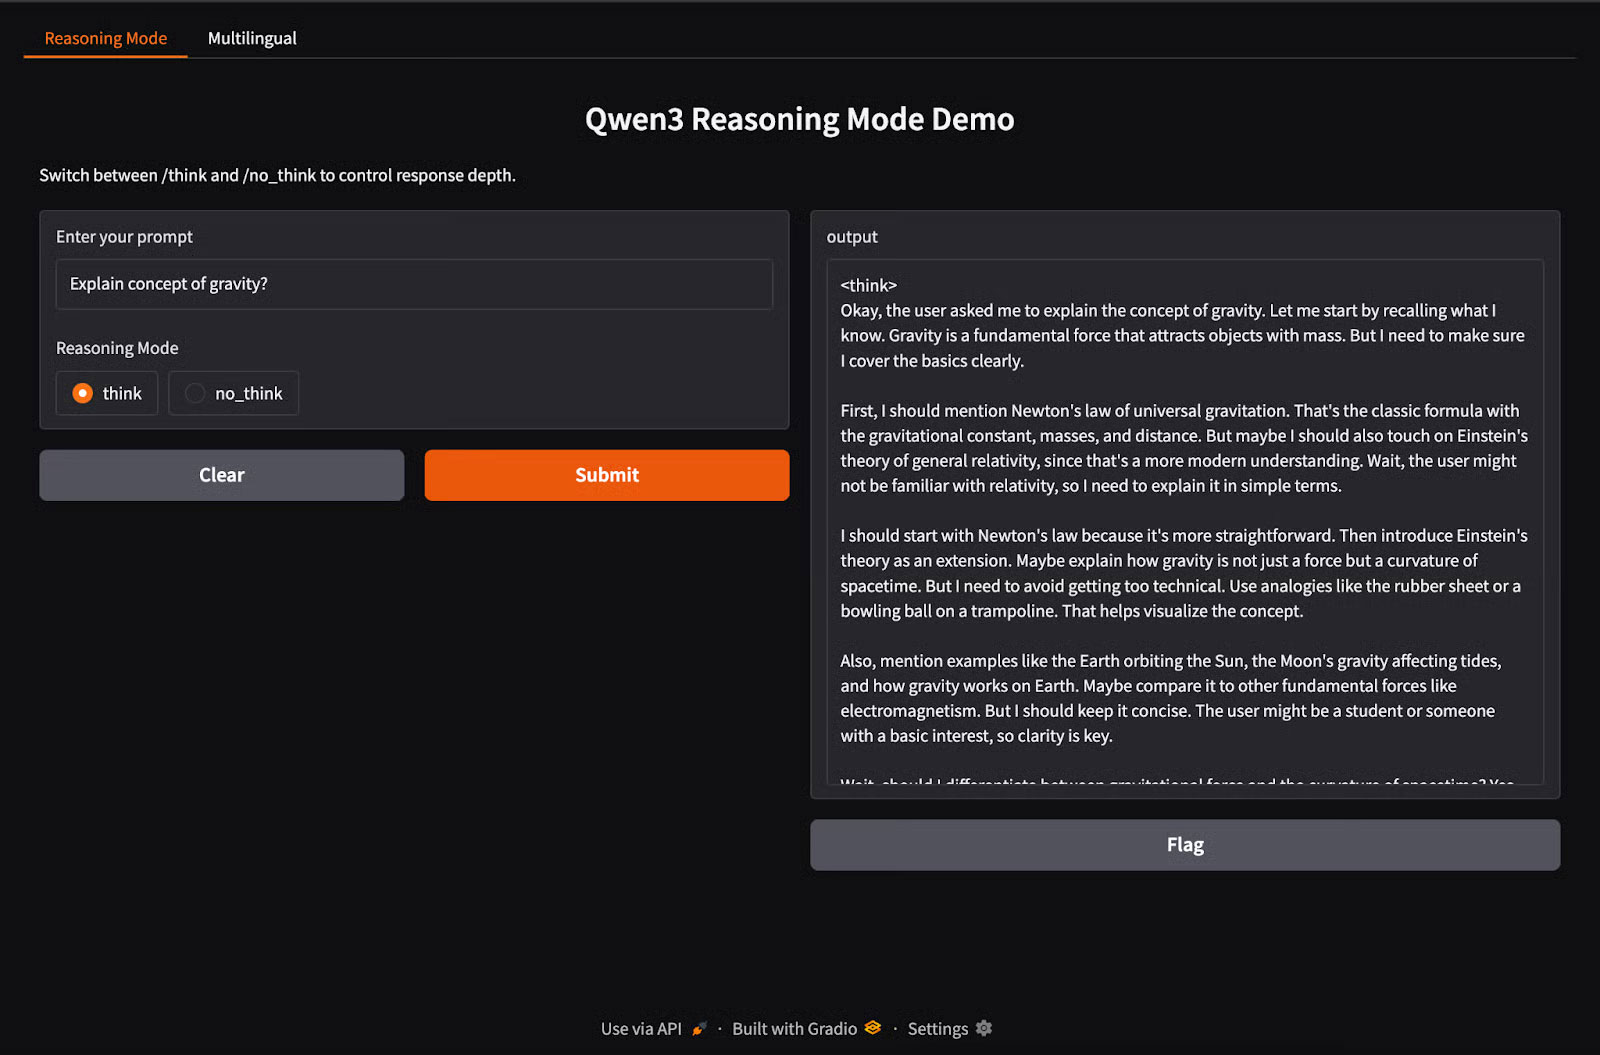Click the rocket icon beside Use via API

pyautogui.click(x=699, y=1028)
